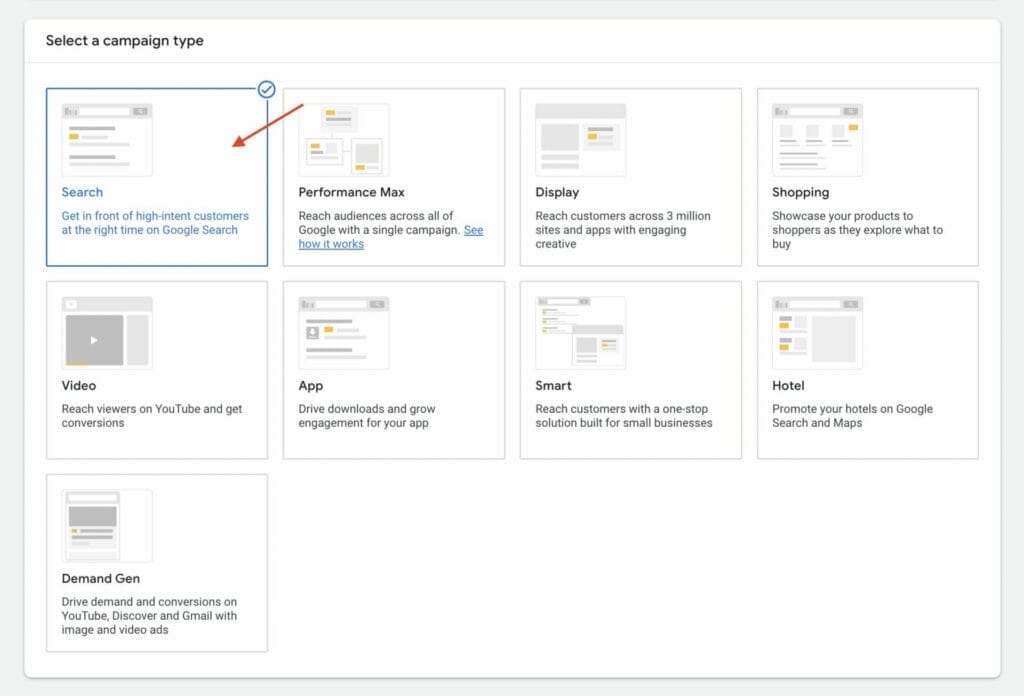The width and height of the screenshot is (1024, 696).
Task: Deselect the checkmark on the Search card
Action: [266, 89]
